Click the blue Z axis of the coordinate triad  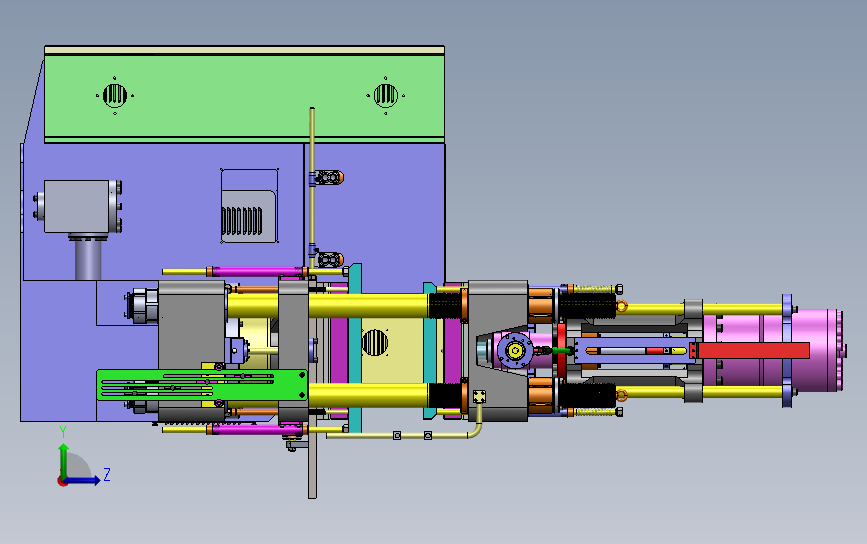(x=83, y=480)
